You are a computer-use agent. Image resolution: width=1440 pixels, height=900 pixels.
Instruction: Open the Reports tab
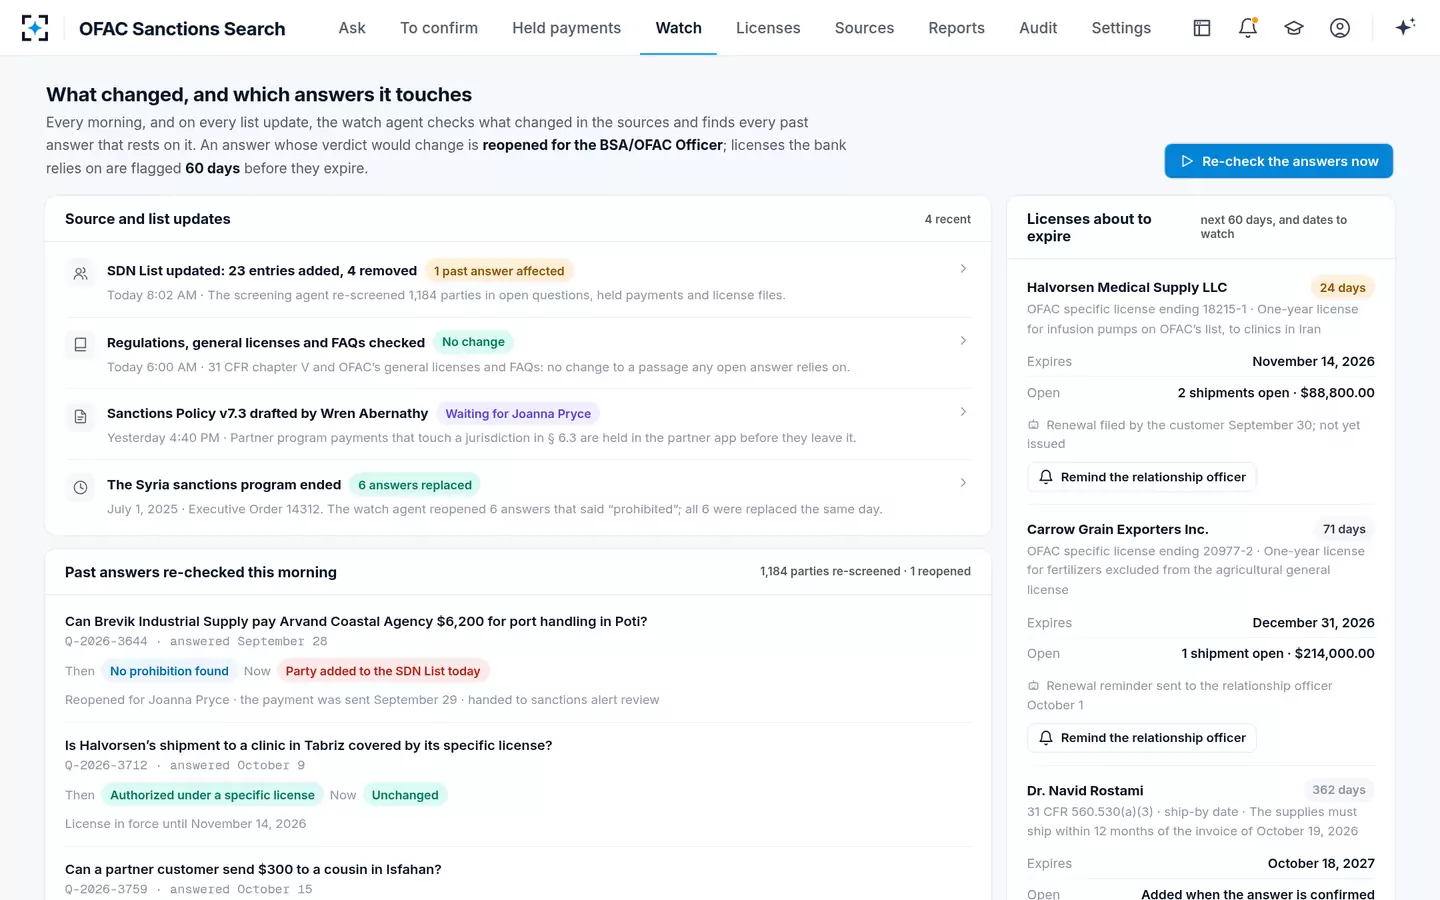tap(957, 28)
